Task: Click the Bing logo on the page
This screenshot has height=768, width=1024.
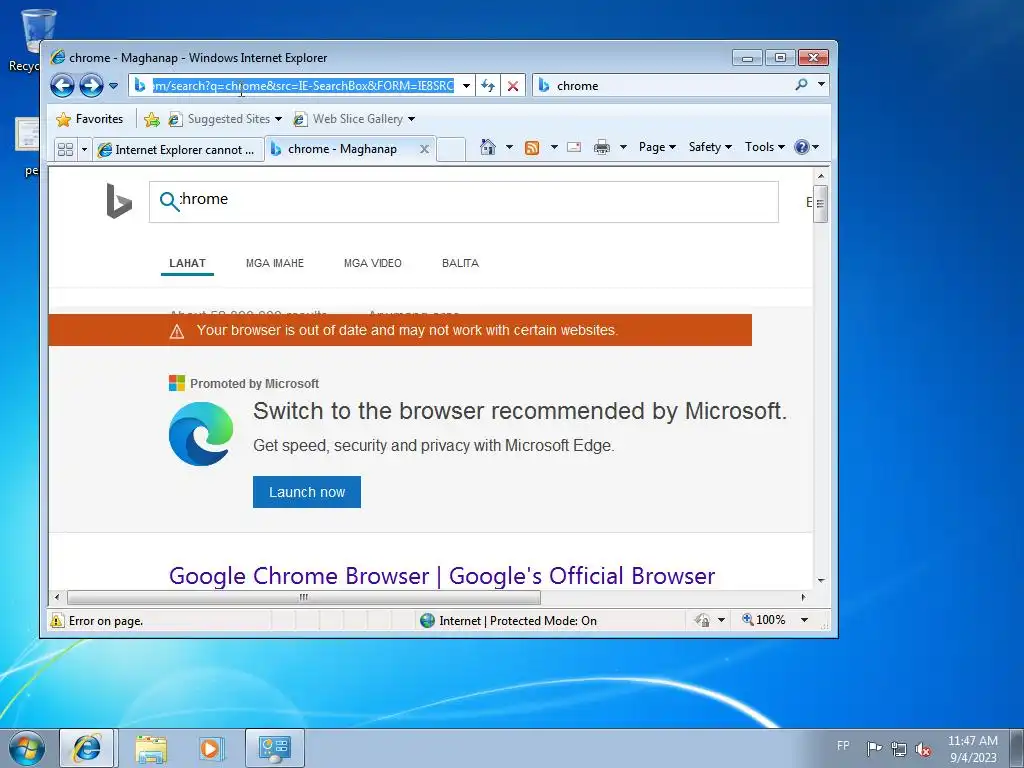Action: coord(119,200)
